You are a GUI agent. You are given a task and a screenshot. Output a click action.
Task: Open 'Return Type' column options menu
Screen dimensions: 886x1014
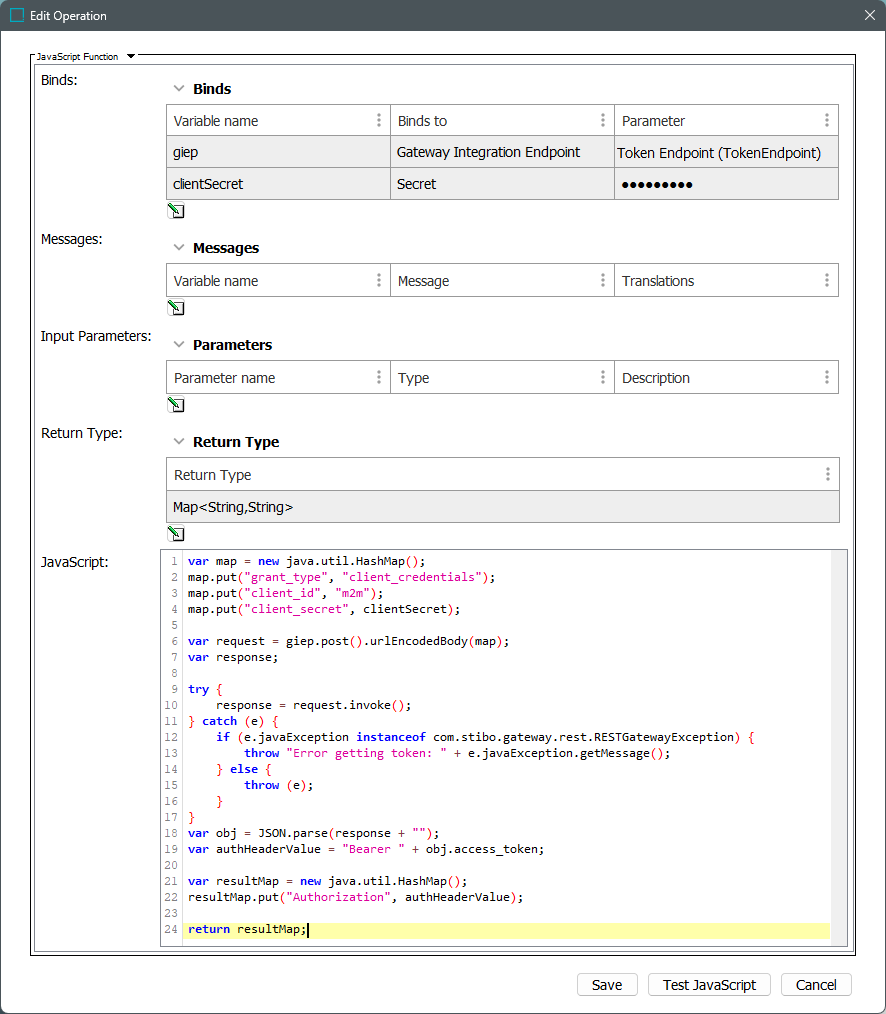pyautogui.click(x=827, y=475)
